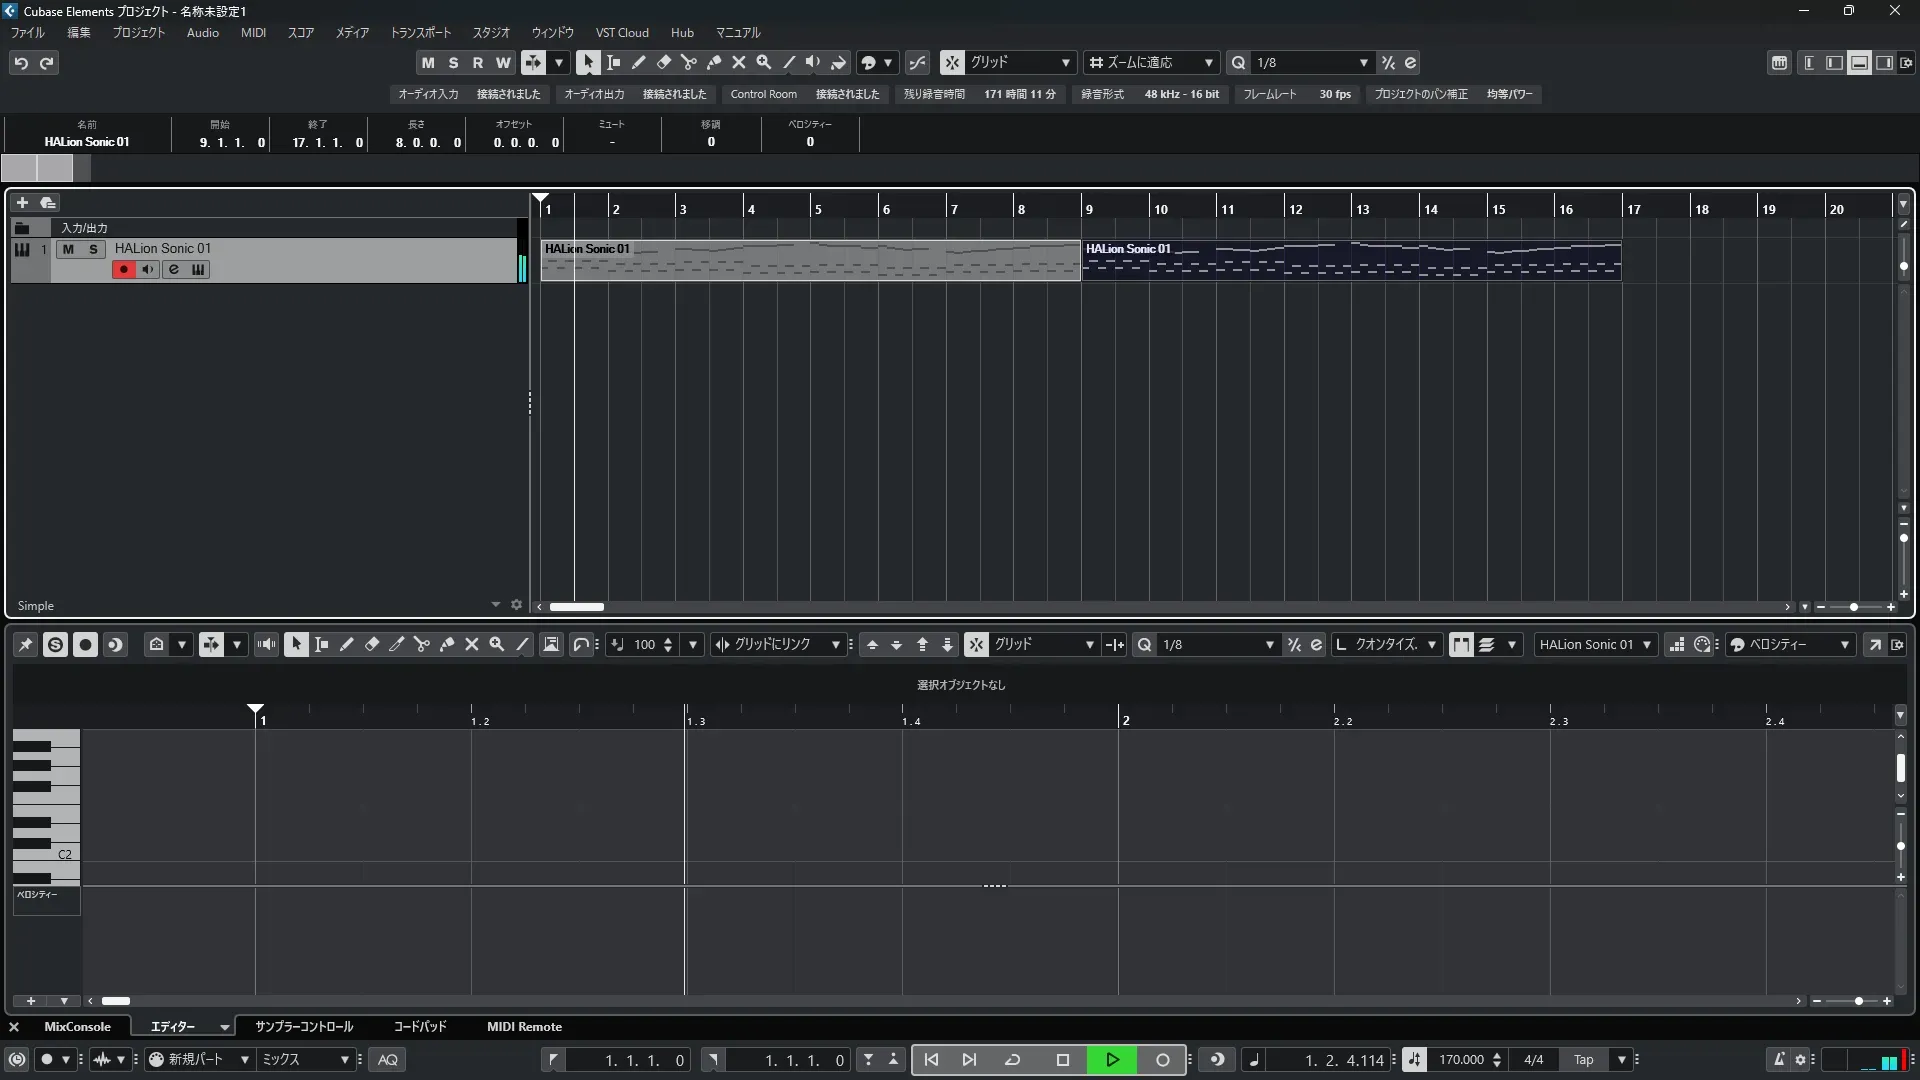1920x1080 pixels.
Task: Select the Erase tool in key editor toolbar
Action: [x=371, y=645]
